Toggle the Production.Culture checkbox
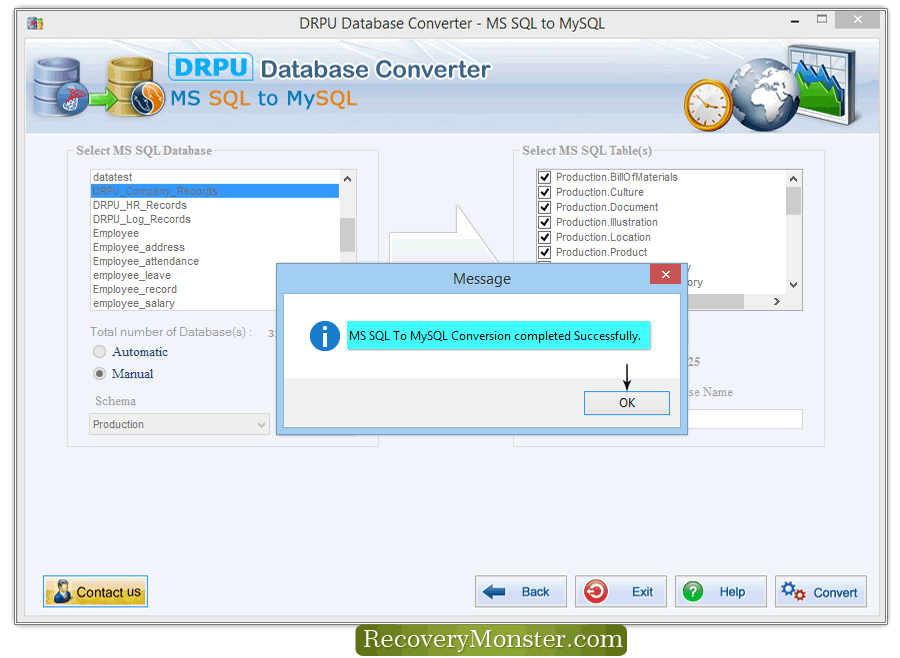Image resolution: width=900 pixels, height=658 pixels. pos(544,192)
